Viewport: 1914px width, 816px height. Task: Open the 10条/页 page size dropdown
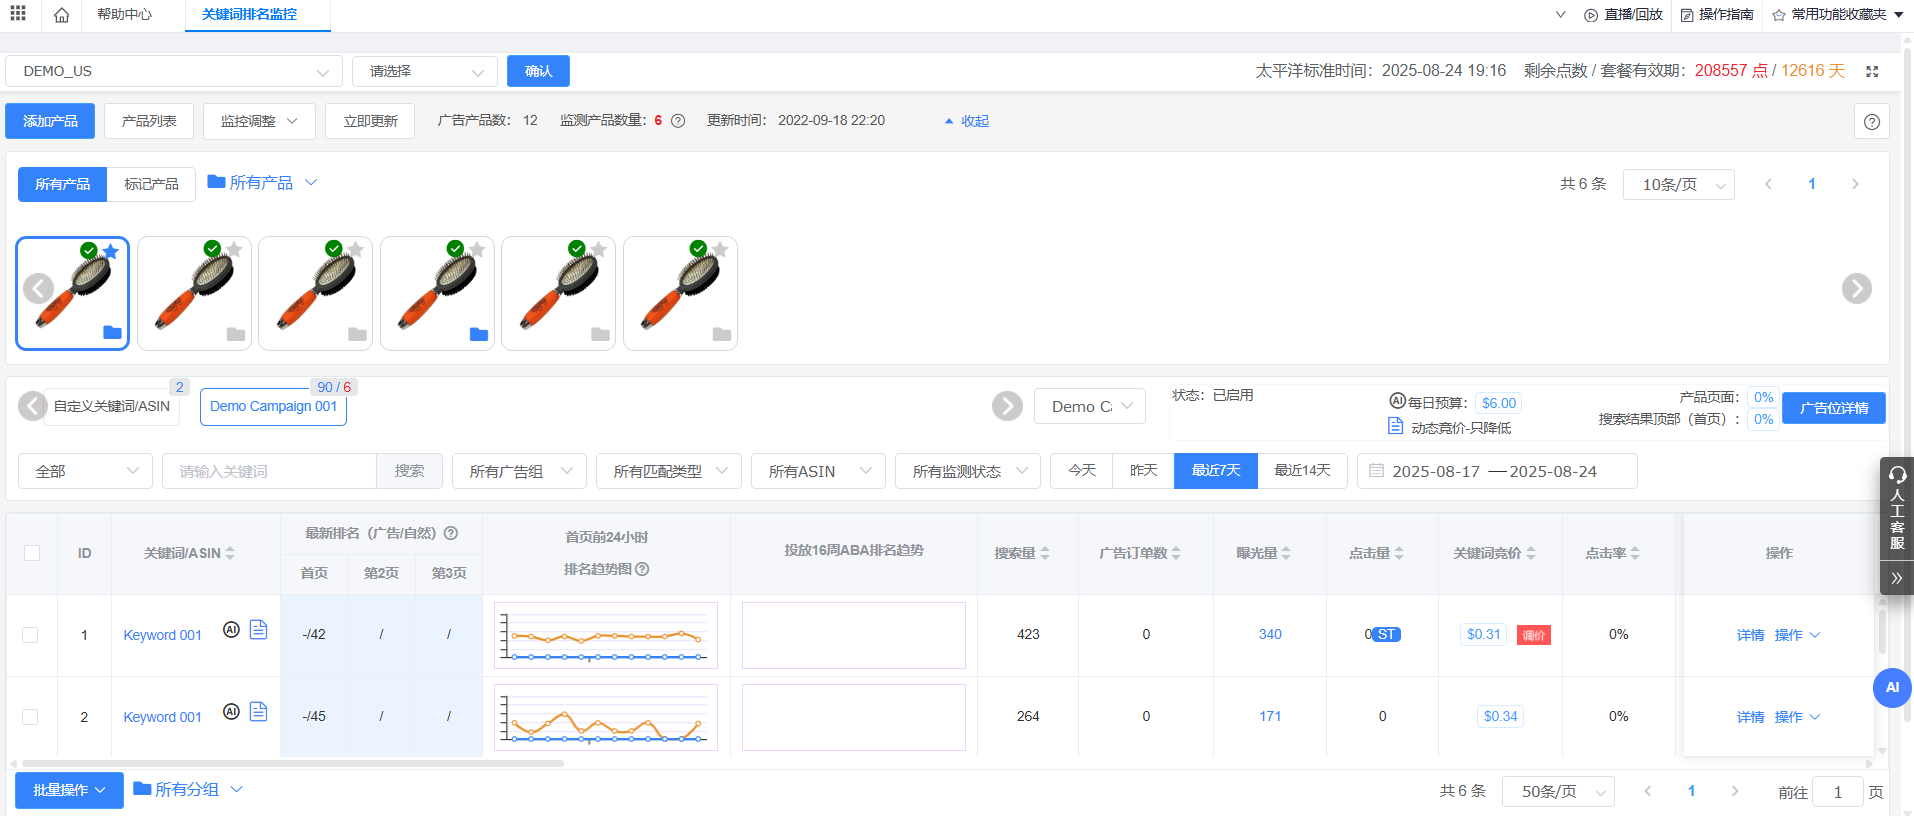1678,185
